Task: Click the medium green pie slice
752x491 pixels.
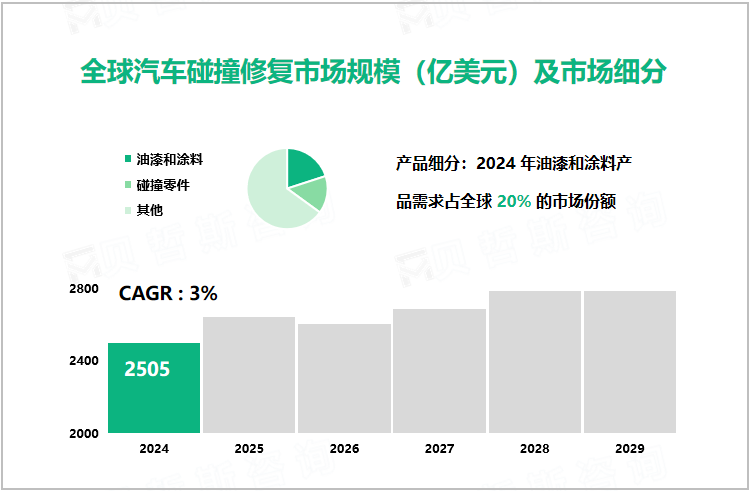Action: (313, 192)
